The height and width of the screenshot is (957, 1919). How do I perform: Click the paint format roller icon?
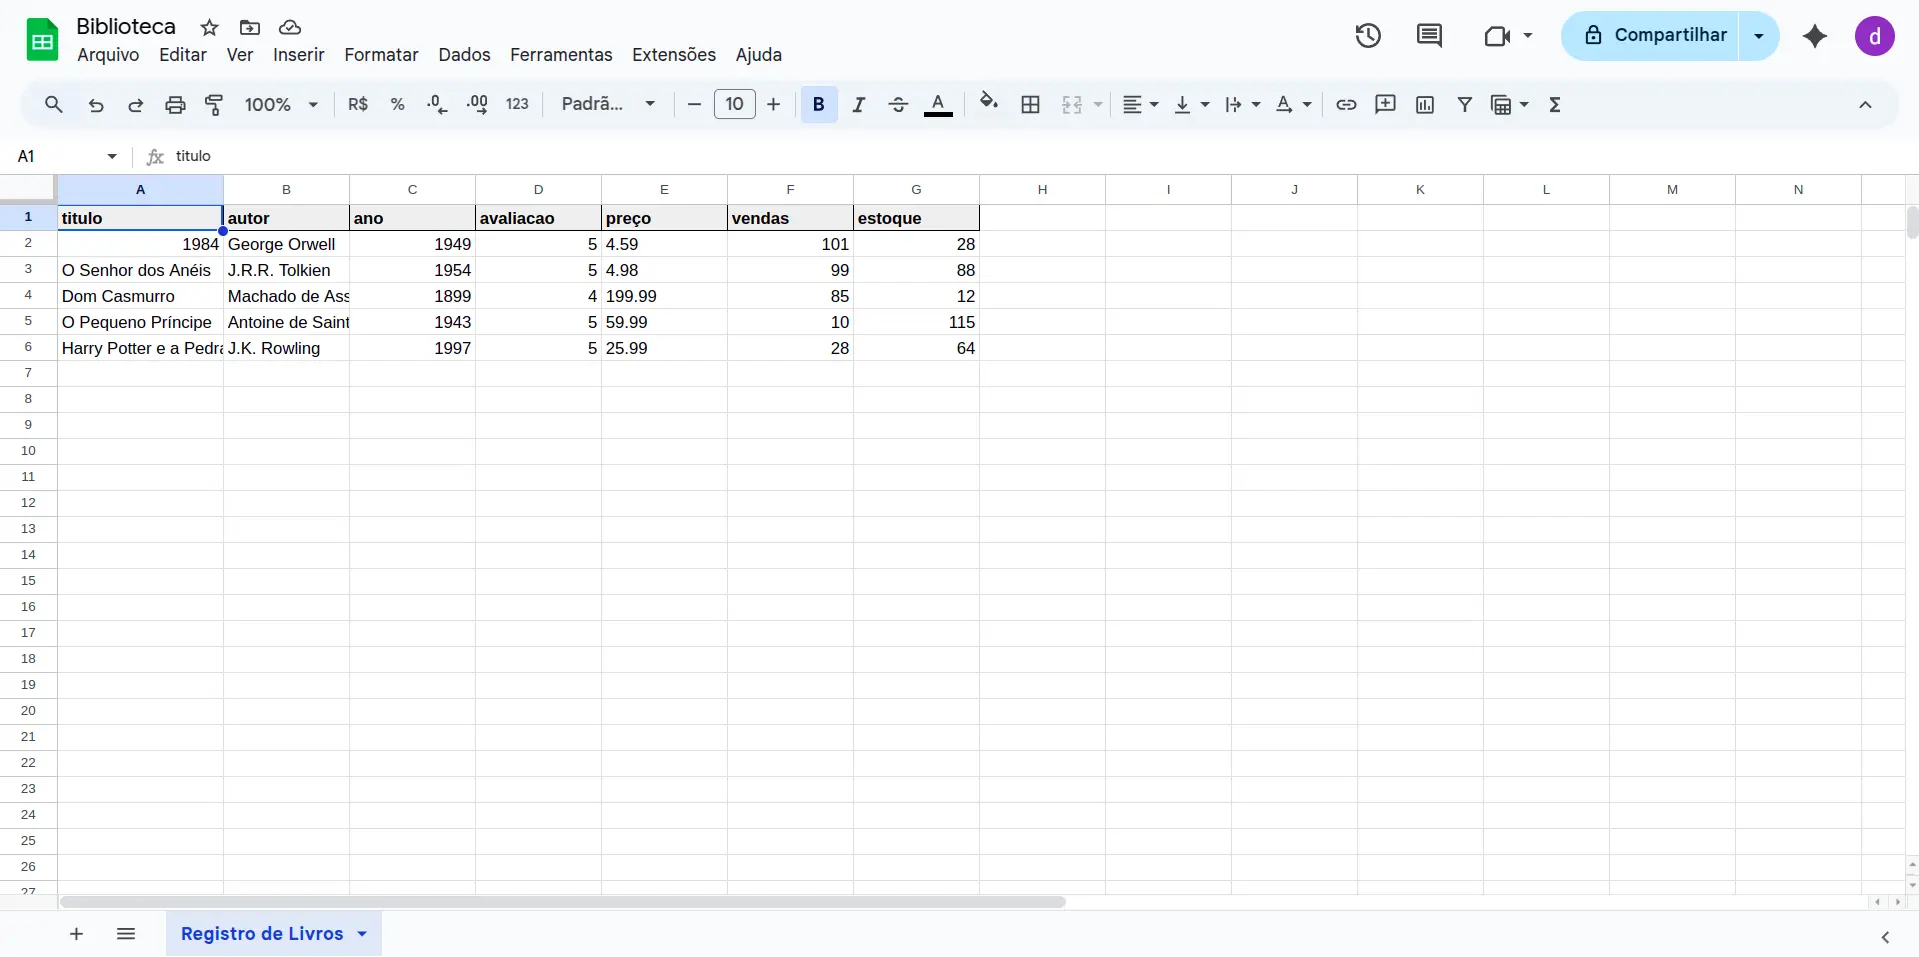[x=214, y=104]
